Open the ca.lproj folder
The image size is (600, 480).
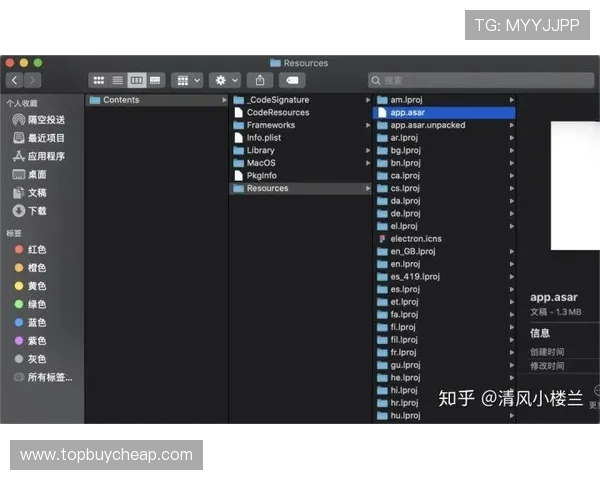tap(444, 176)
